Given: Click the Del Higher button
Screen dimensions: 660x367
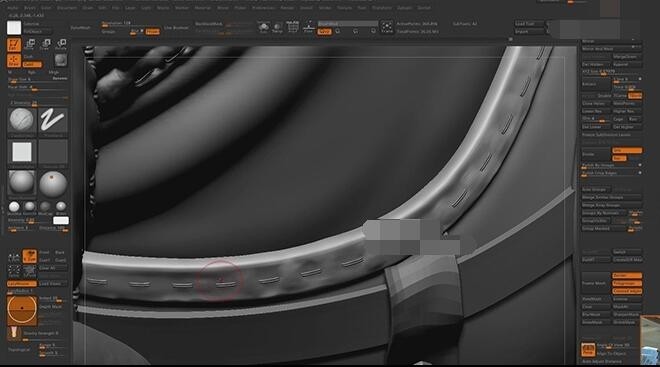Looking at the screenshot, I should pyautogui.click(x=627, y=127).
